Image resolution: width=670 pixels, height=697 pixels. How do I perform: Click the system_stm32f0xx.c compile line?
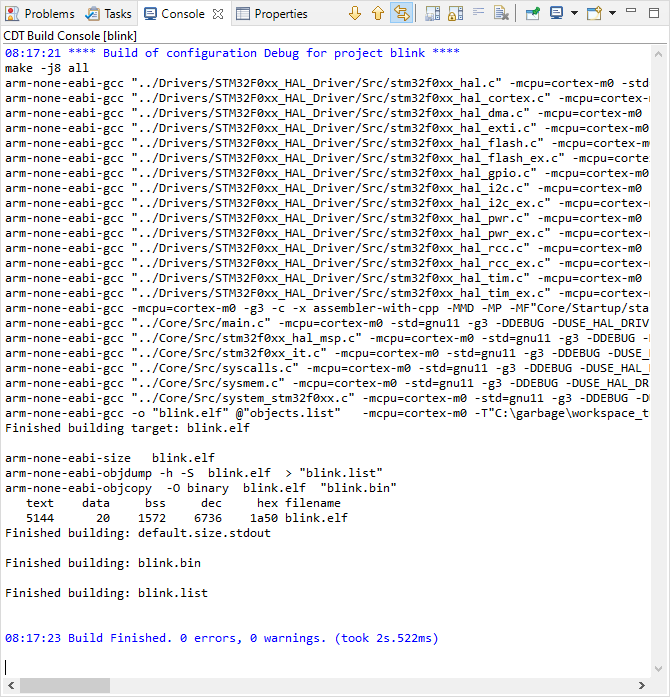click(327, 398)
